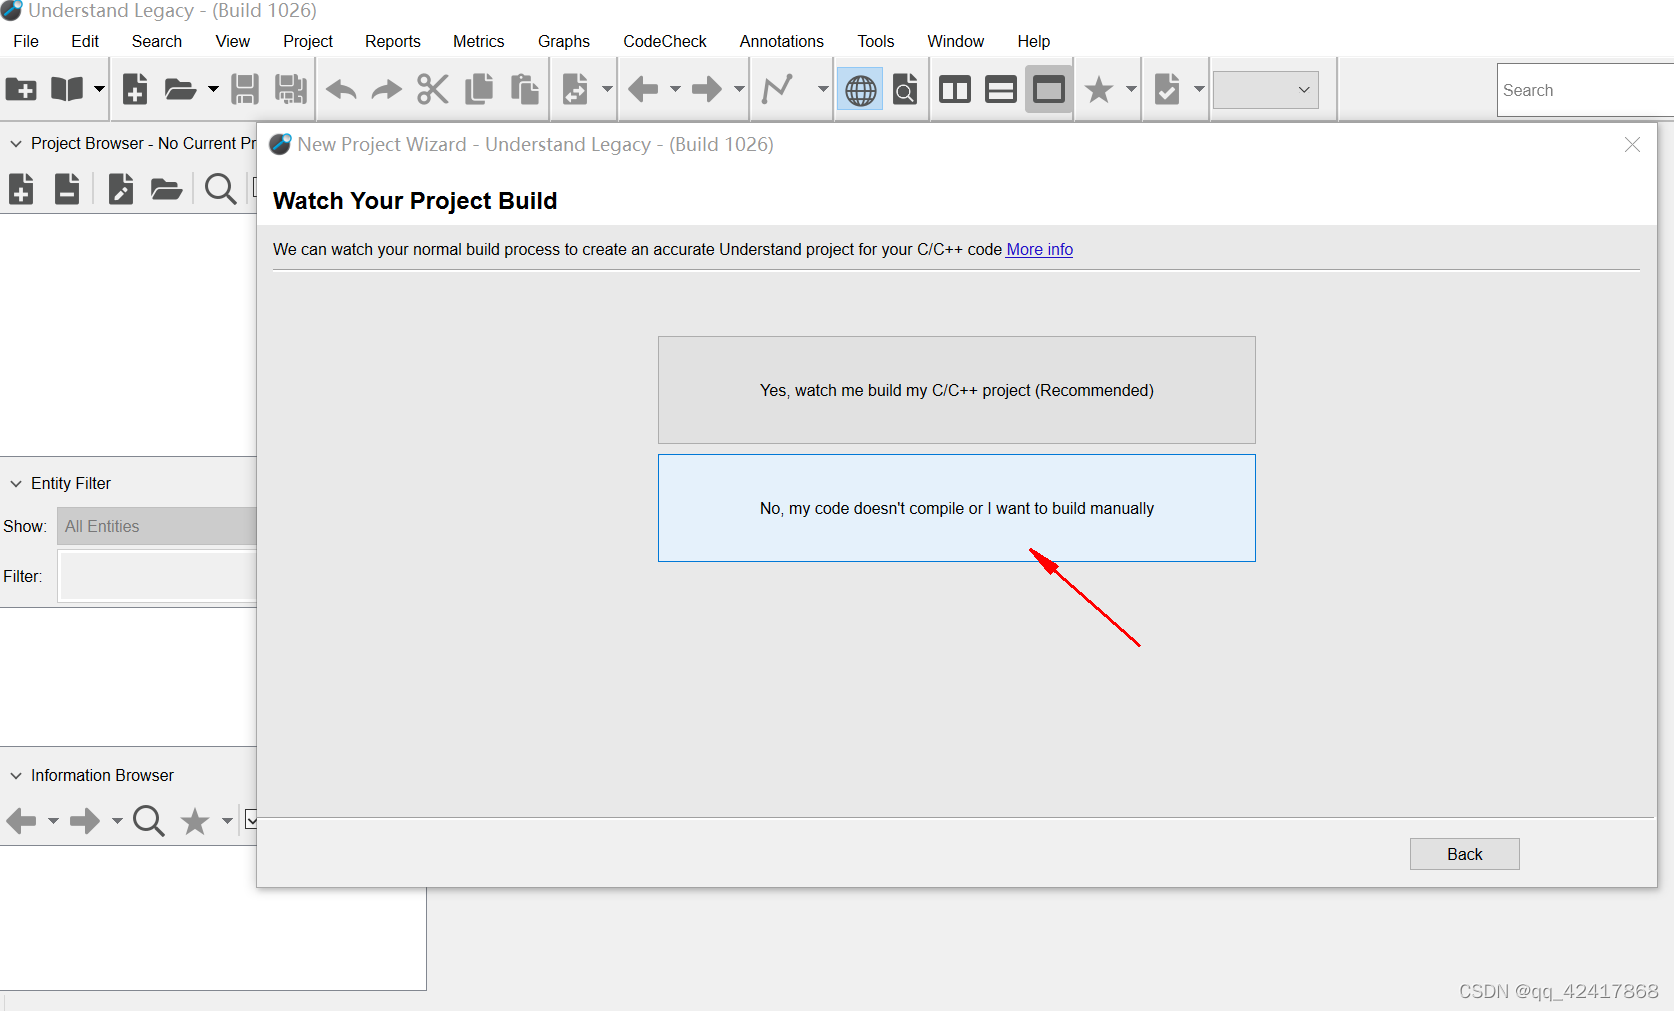The width and height of the screenshot is (1674, 1011).
Task: Click Add file icon in Project Browser
Action: (21, 188)
